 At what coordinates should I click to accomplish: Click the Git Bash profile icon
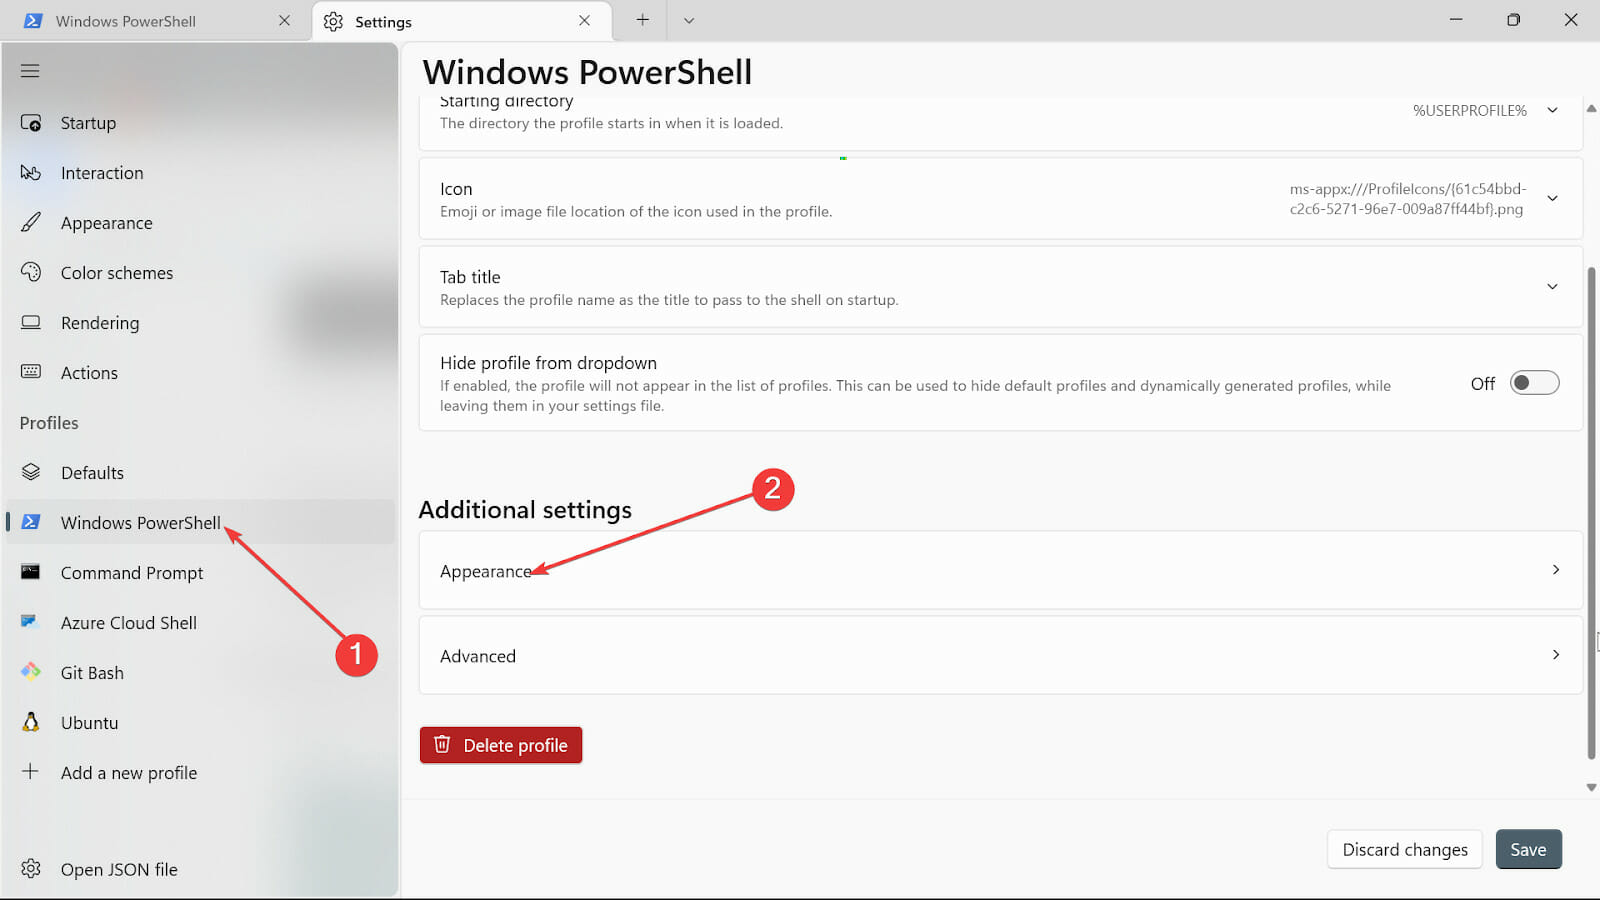pyautogui.click(x=31, y=672)
